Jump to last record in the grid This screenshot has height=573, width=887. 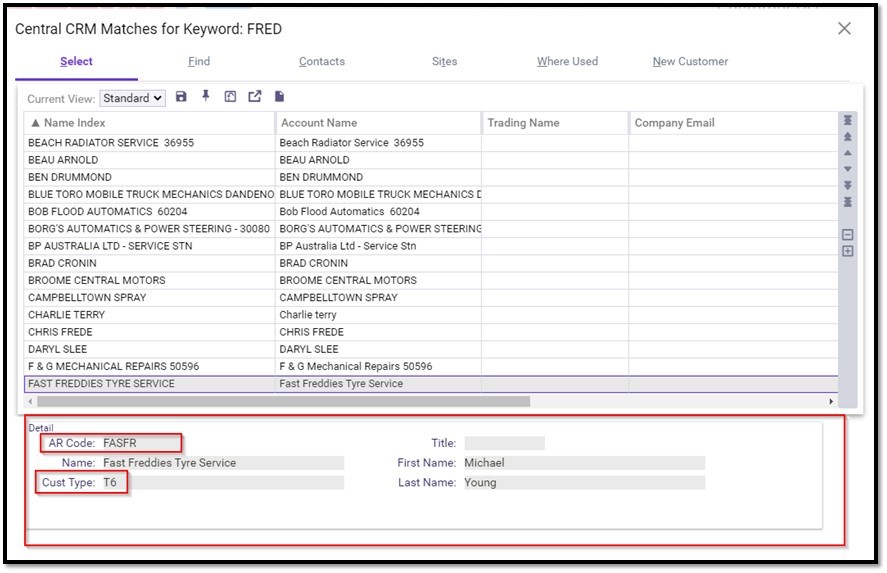[847, 202]
